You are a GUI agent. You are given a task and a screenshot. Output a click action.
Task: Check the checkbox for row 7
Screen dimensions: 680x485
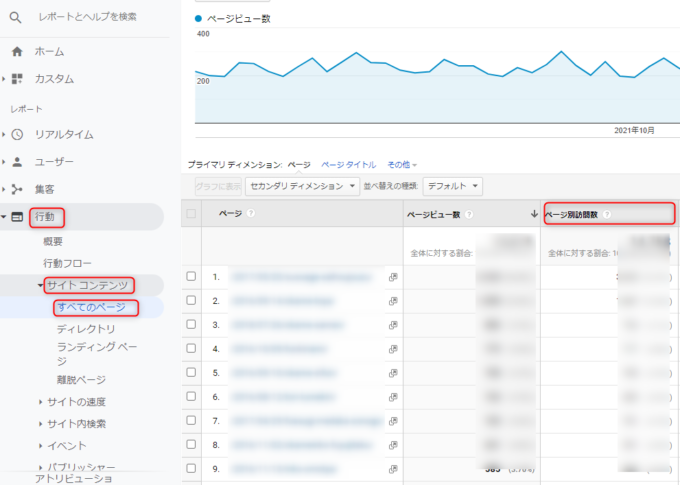(191, 420)
